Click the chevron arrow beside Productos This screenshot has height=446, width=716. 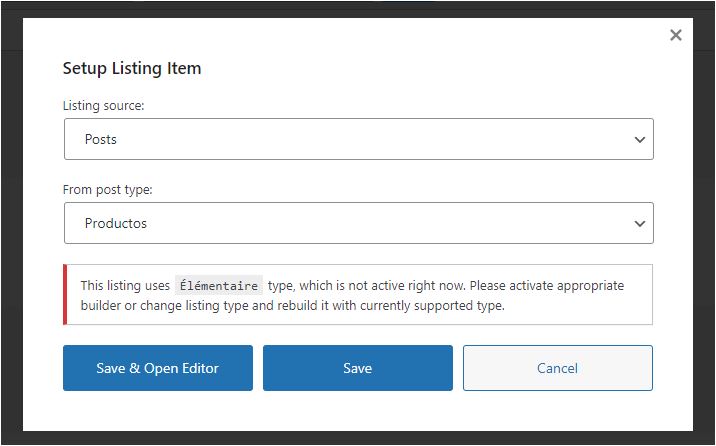(640, 224)
